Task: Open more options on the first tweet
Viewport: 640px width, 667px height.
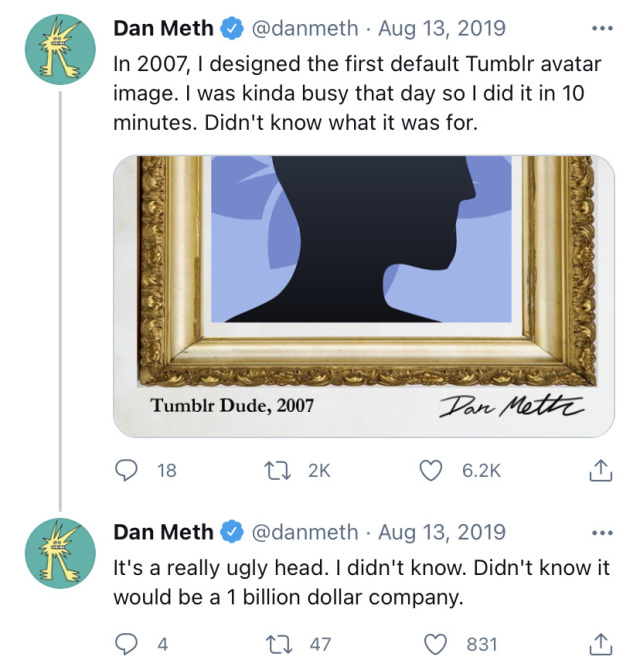Action: pyautogui.click(x=601, y=29)
